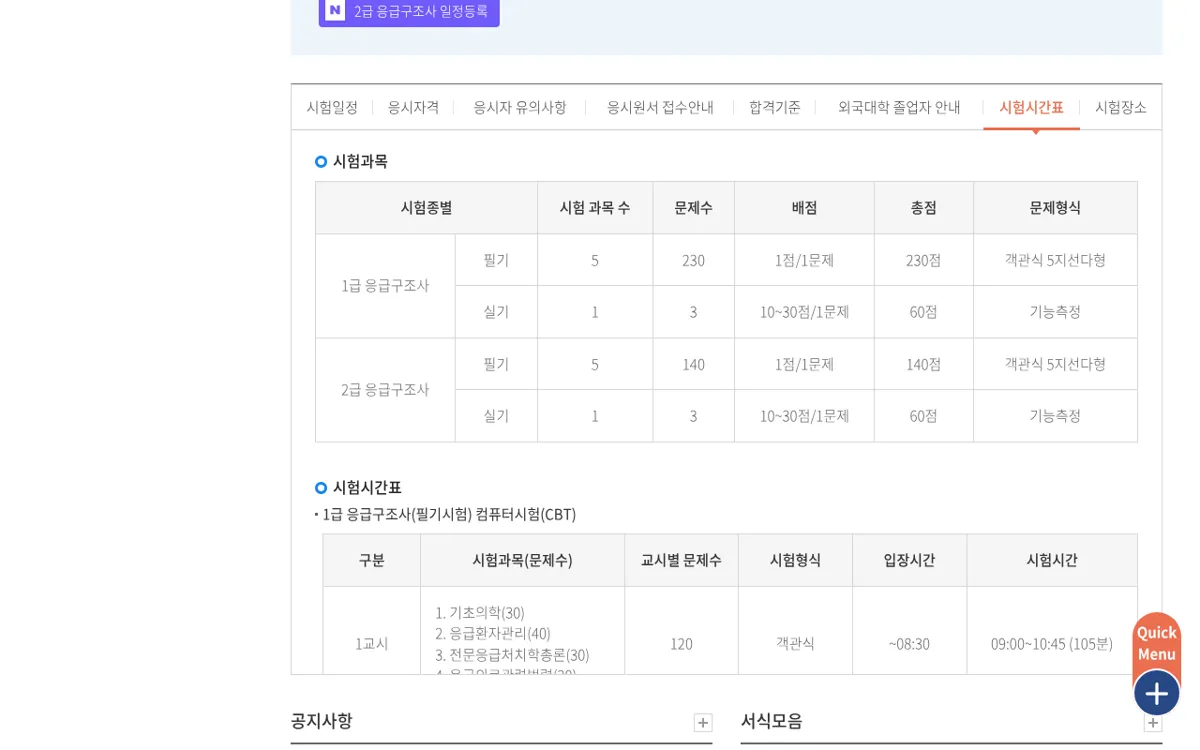This screenshot has width=1200, height=750.
Task: Select the 응시원서 접수안내 tab
Action: [x=660, y=107]
